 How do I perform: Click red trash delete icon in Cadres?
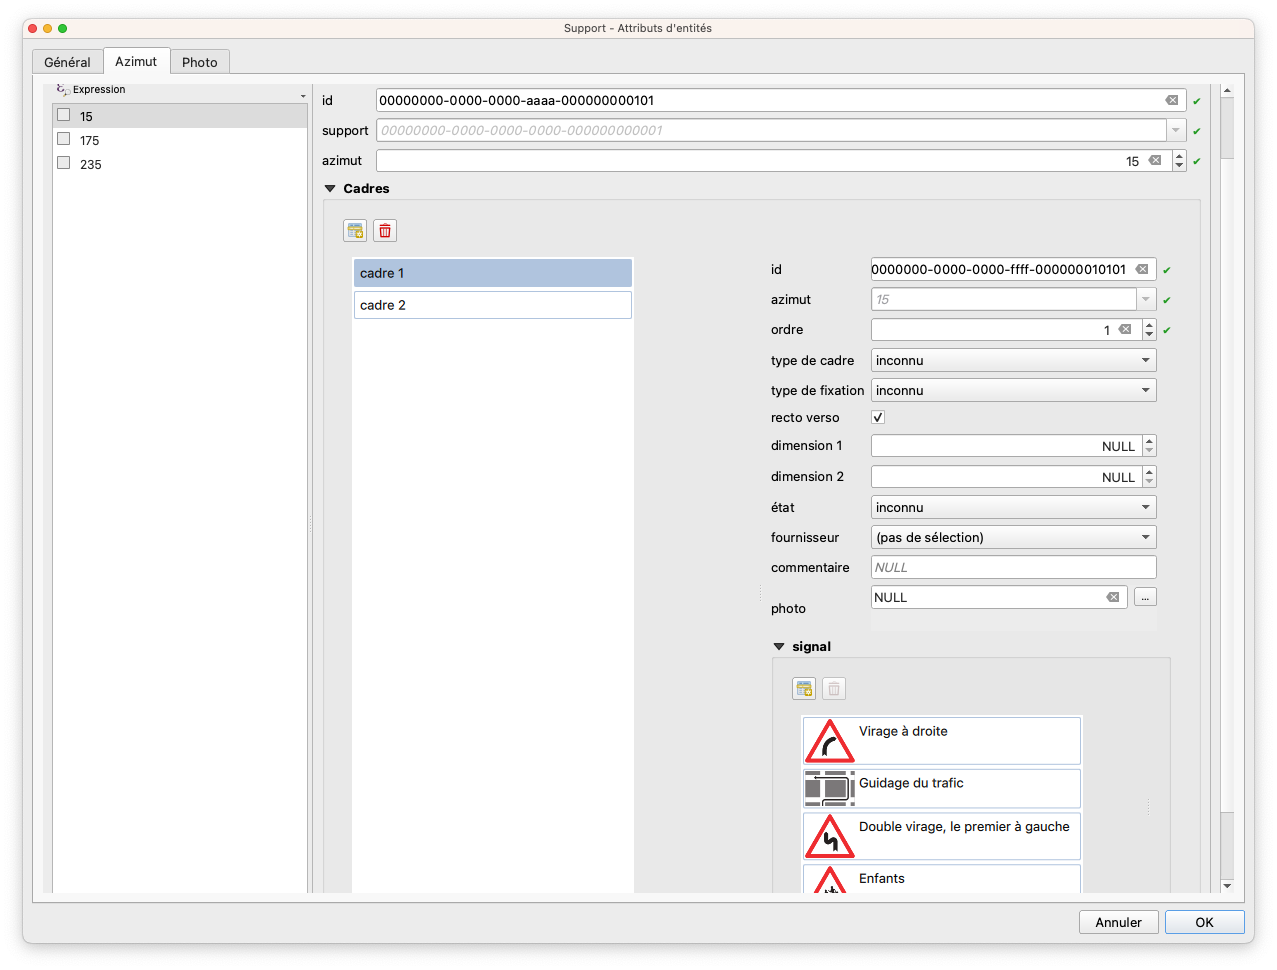(x=385, y=231)
